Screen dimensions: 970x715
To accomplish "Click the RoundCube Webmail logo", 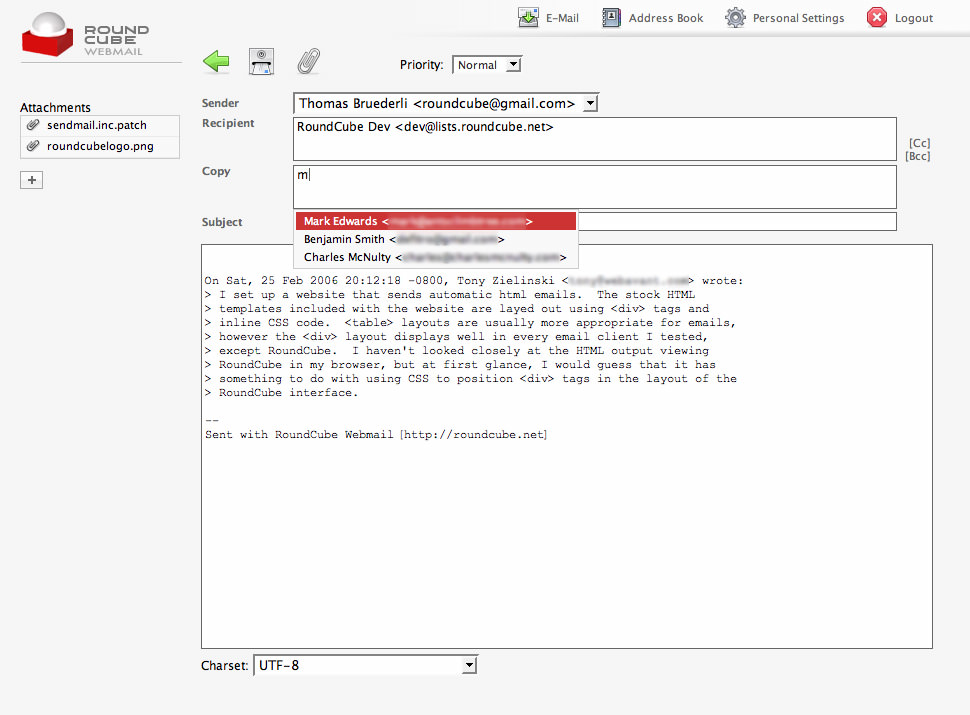I will point(85,35).
